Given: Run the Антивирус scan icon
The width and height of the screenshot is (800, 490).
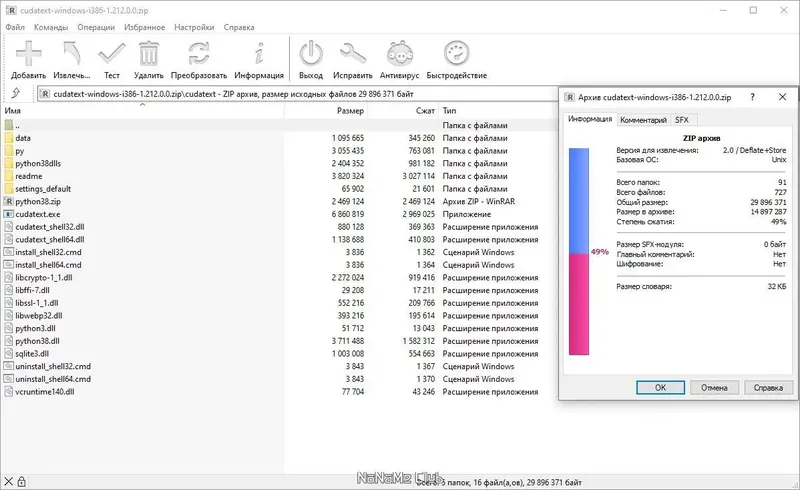Looking at the screenshot, I should coord(399,54).
